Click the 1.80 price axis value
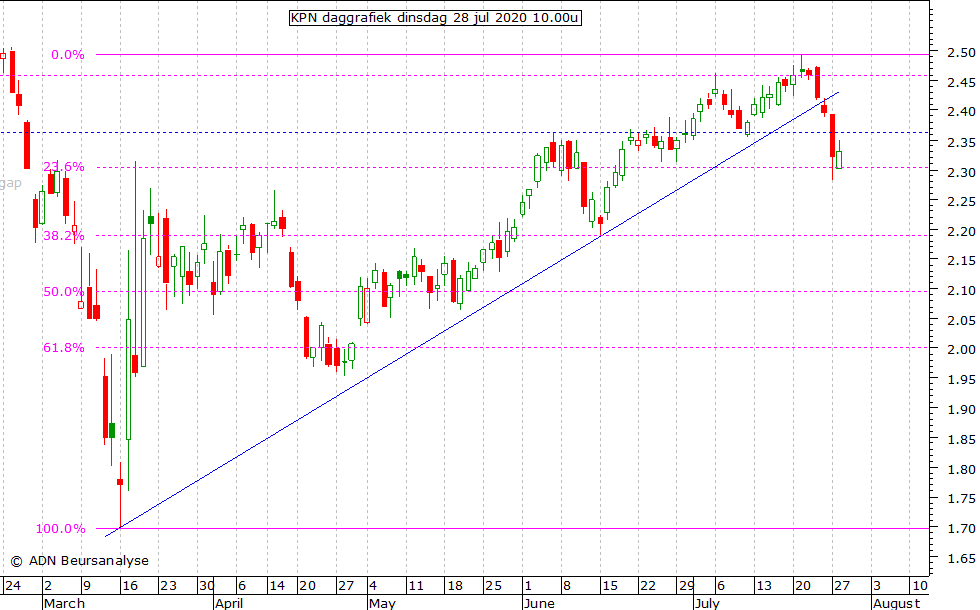Image resolution: width=980 pixels, height=610 pixels. (x=961, y=469)
